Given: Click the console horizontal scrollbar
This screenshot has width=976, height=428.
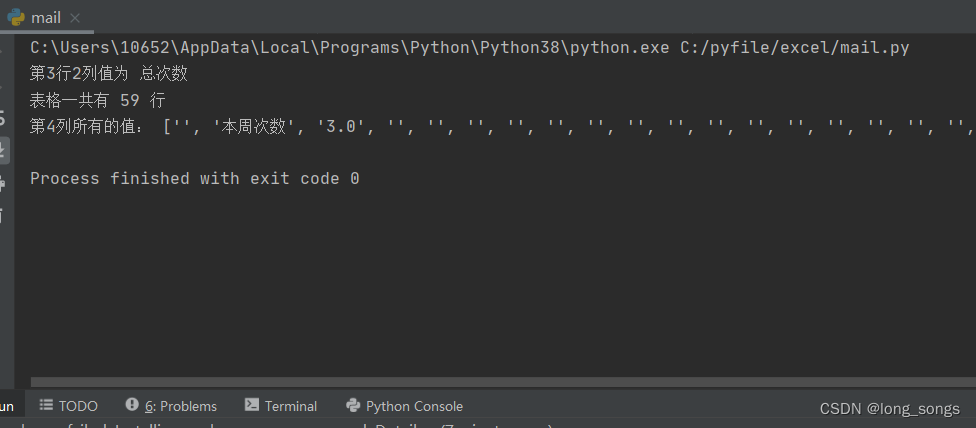Looking at the screenshot, I should [x=500, y=381].
